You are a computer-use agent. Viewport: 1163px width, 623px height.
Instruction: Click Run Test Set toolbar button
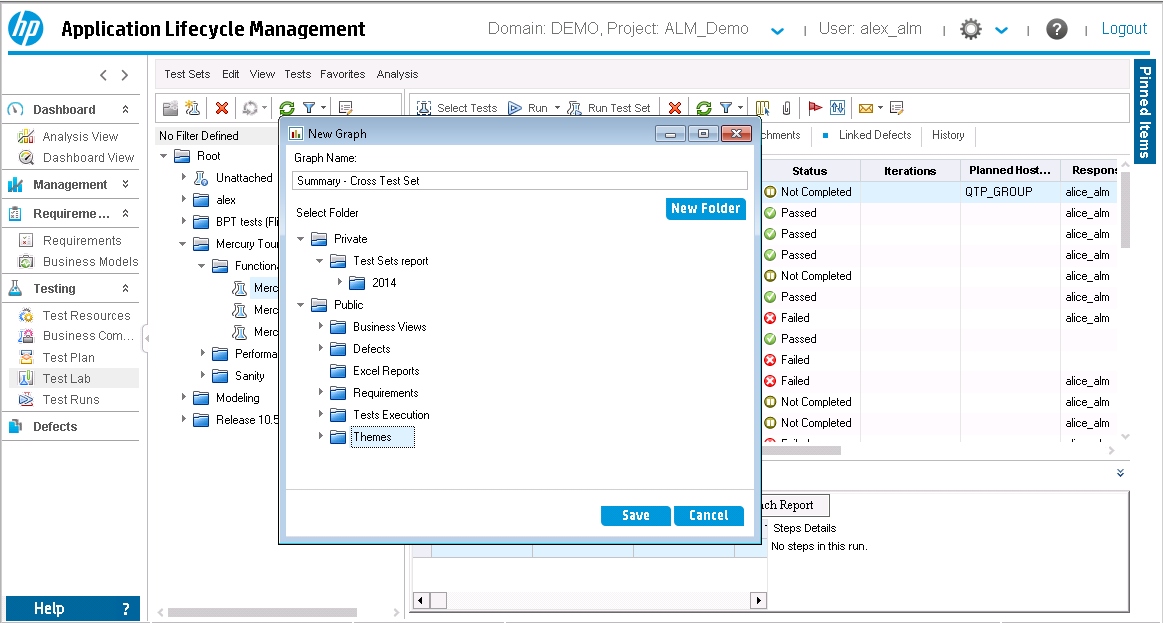(610, 108)
